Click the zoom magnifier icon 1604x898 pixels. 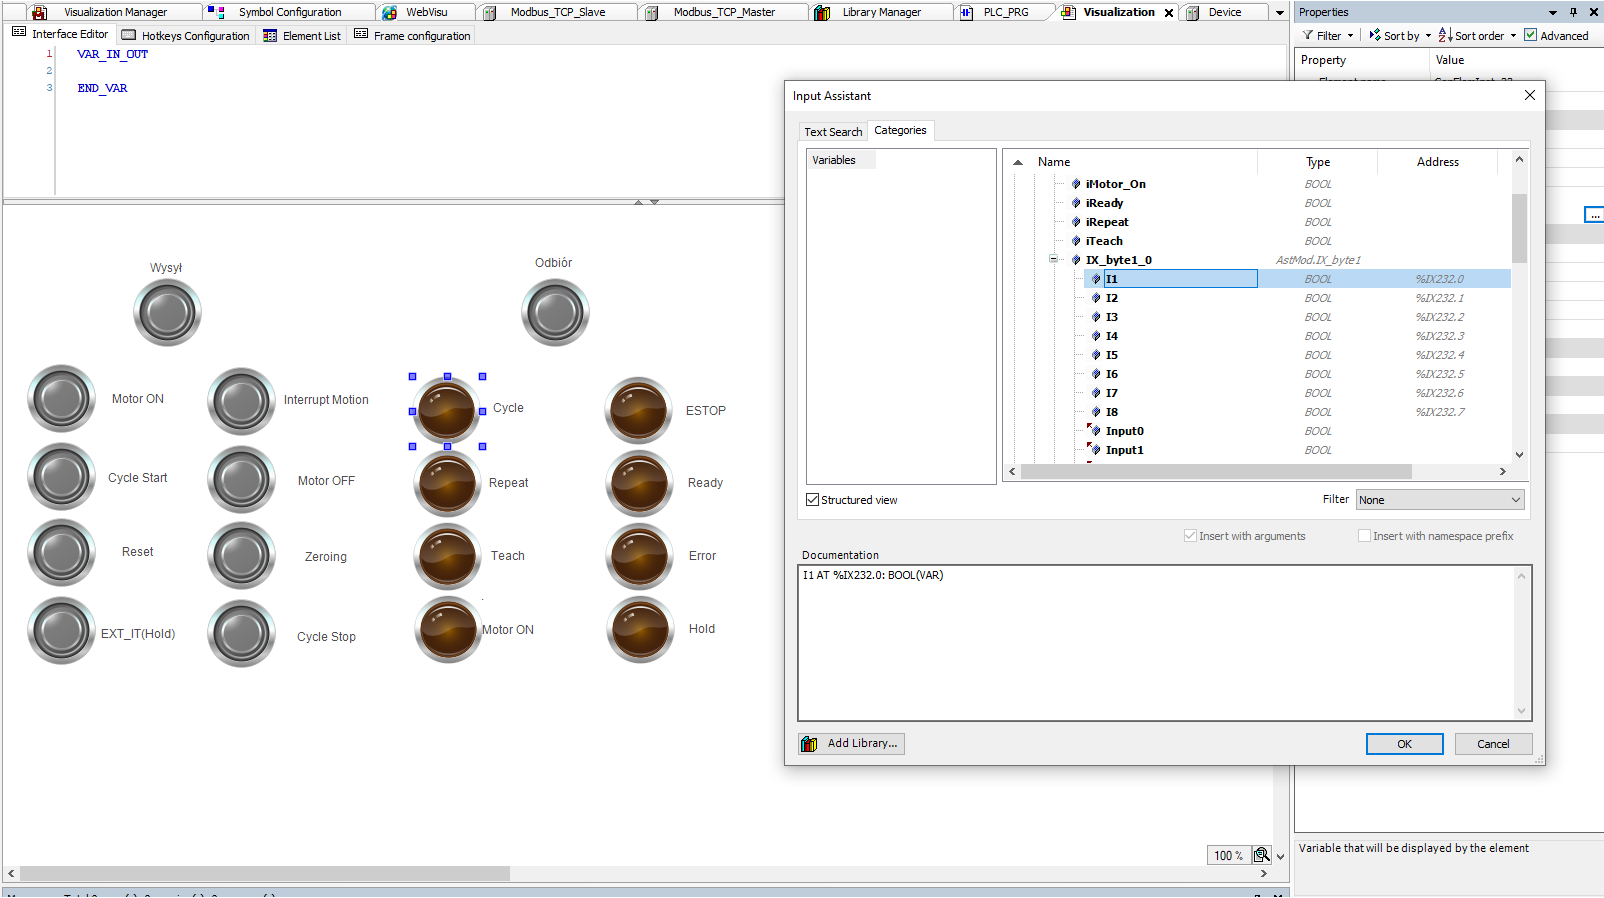[1262, 855]
